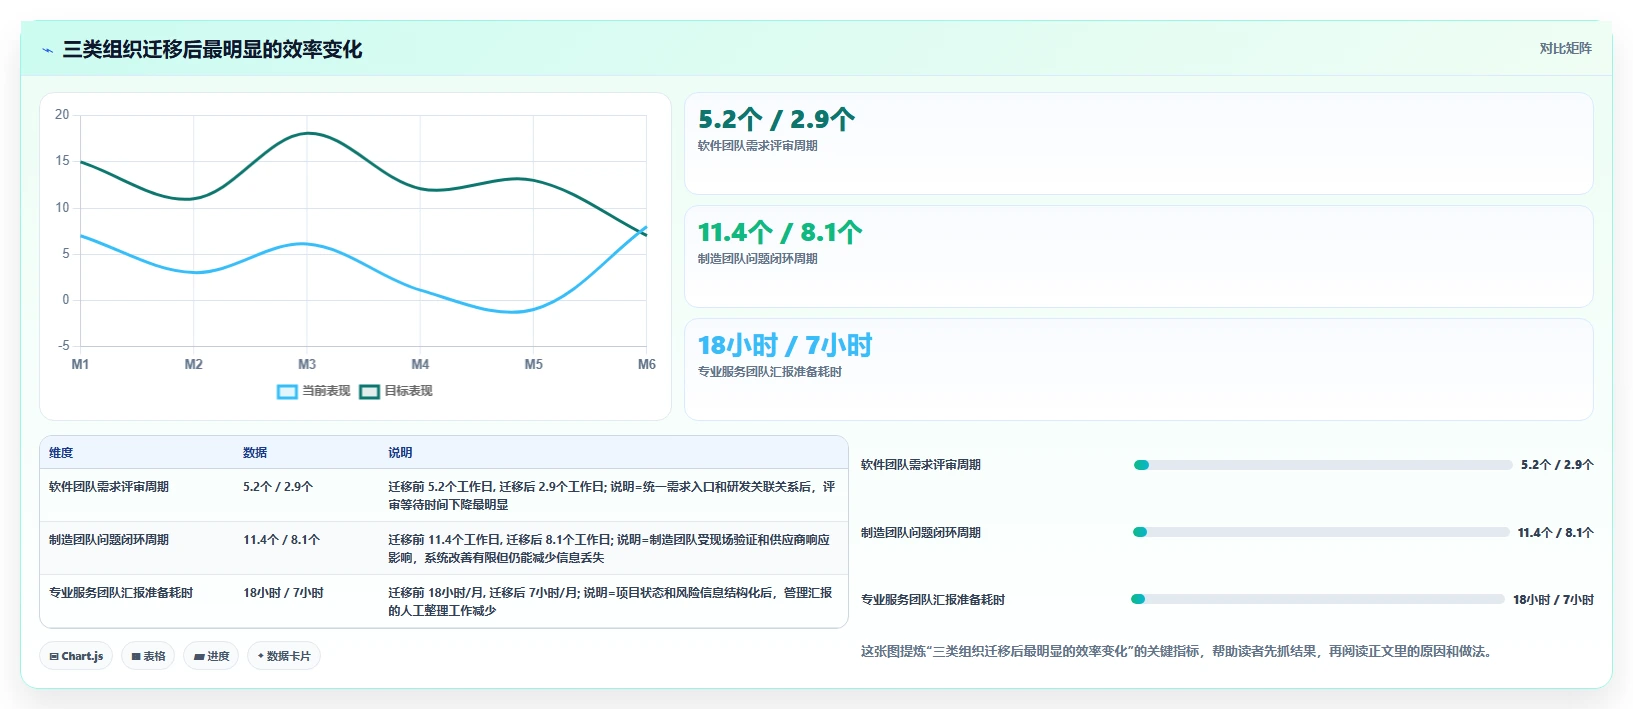This screenshot has height=709, width=1633.
Task: Click the 18小时 / 7小时 value beside progress bar
Action: 1553,600
